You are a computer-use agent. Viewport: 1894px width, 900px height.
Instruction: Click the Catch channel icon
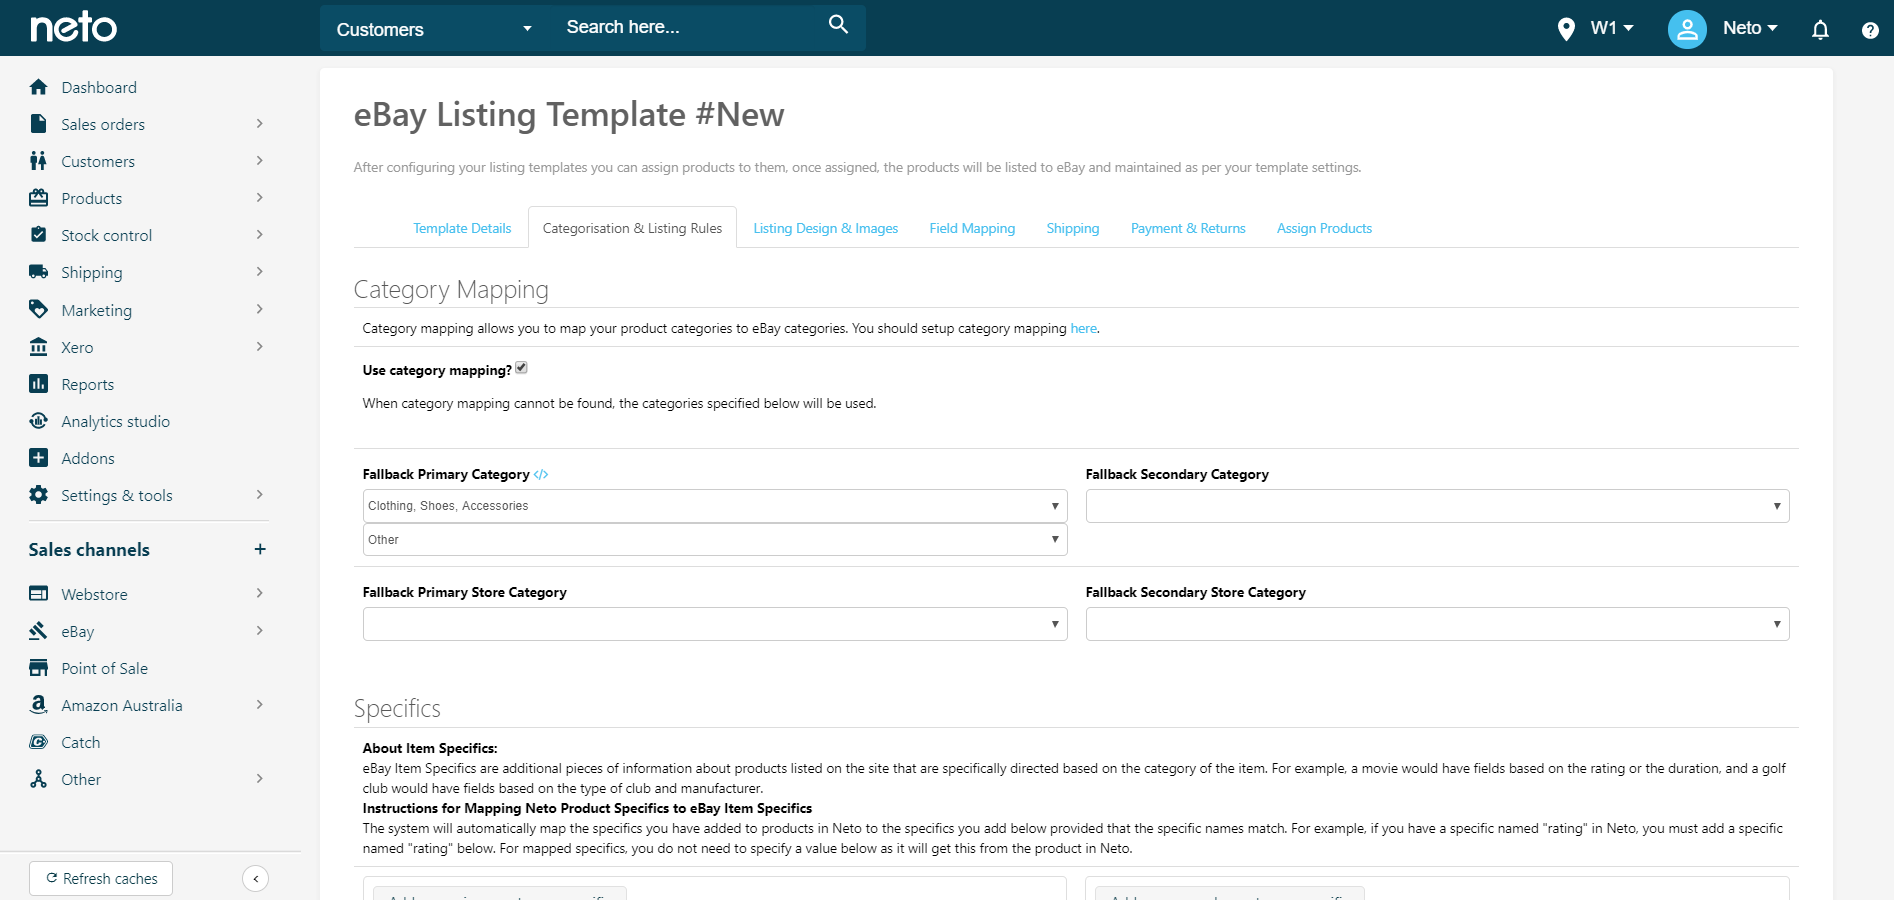(39, 742)
